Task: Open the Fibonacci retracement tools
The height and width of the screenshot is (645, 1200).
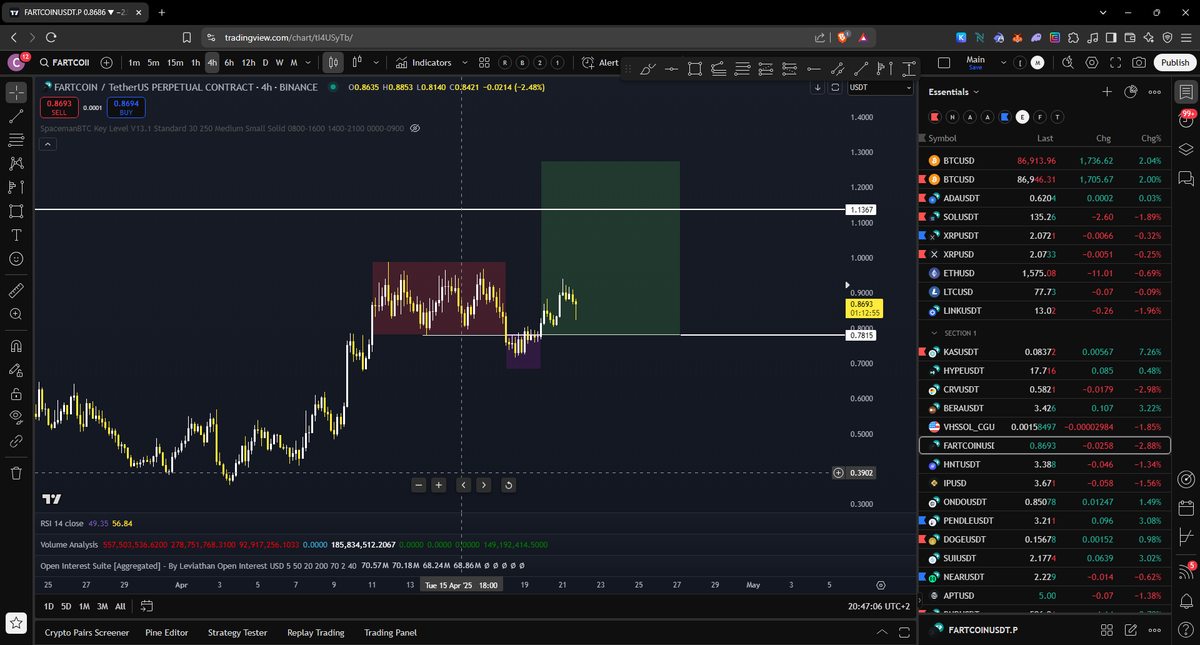Action: tap(16, 140)
